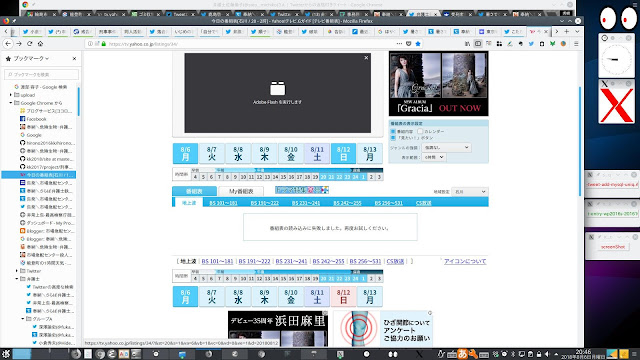Click the clock in the system tray

[x=583, y=354]
